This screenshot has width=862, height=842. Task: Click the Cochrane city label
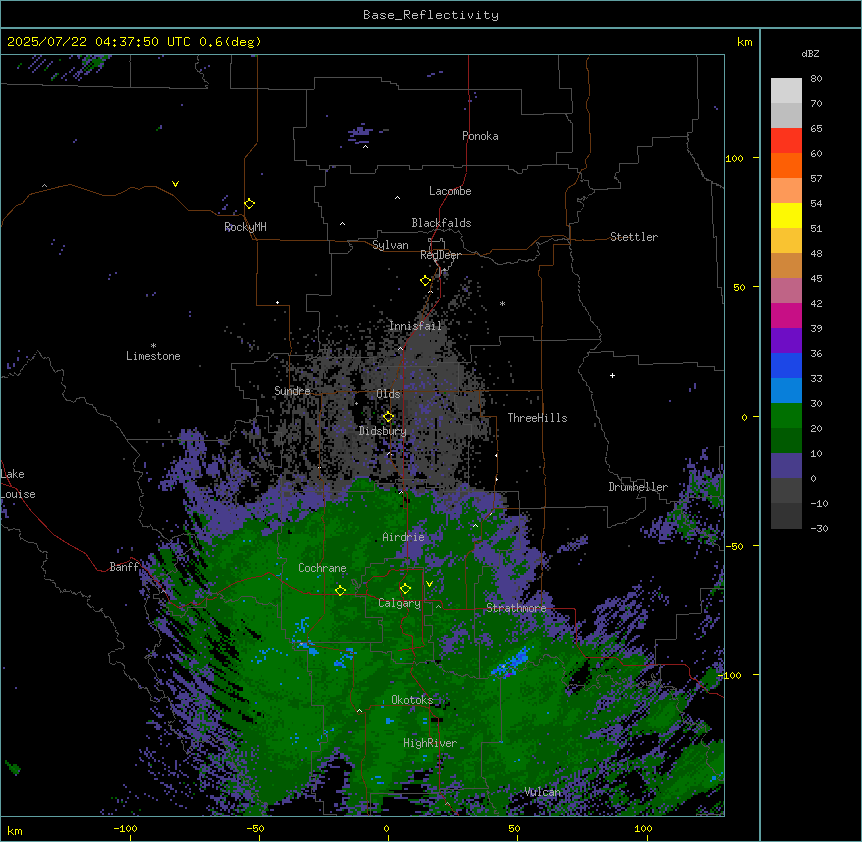coord(322,568)
